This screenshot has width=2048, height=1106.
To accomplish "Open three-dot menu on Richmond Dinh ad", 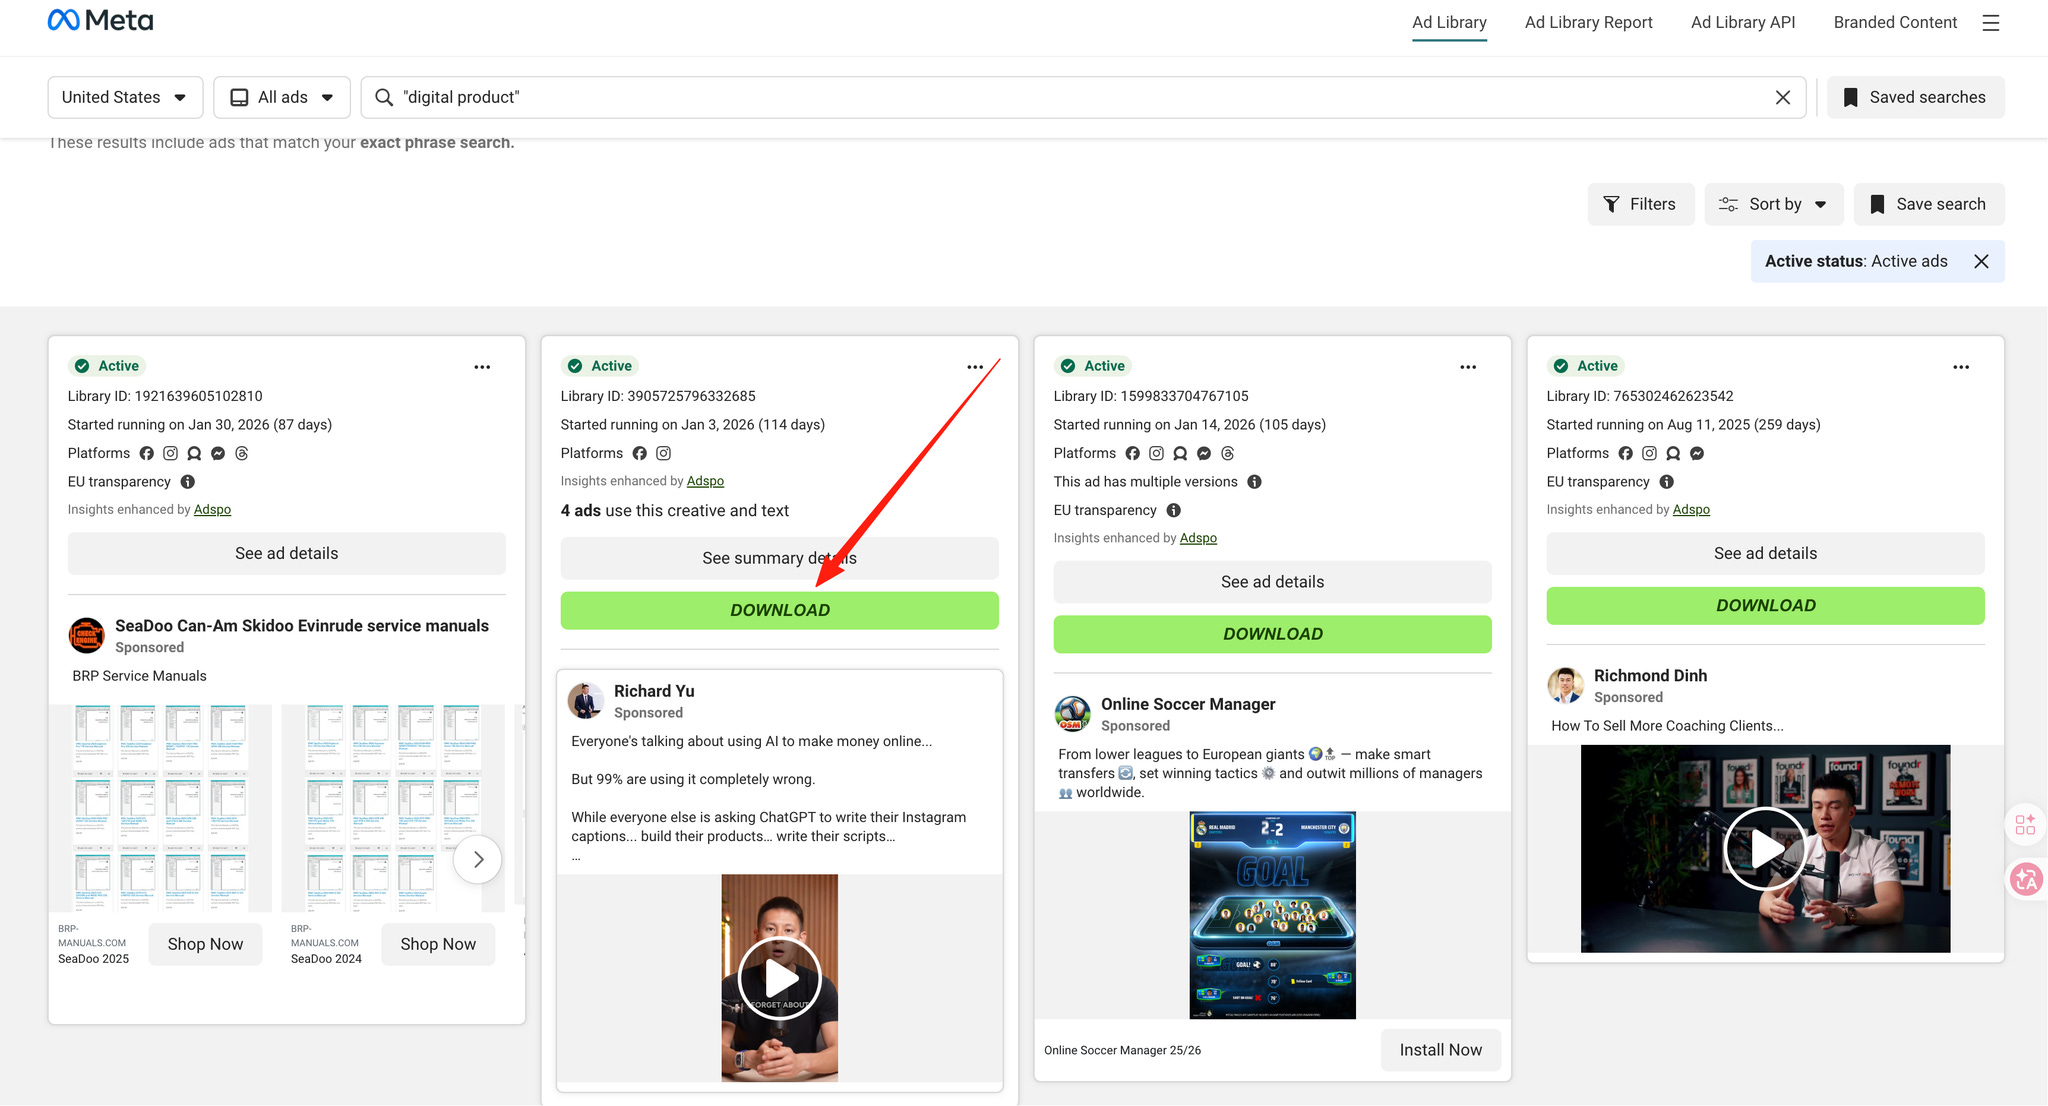I will click(1960, 367).
